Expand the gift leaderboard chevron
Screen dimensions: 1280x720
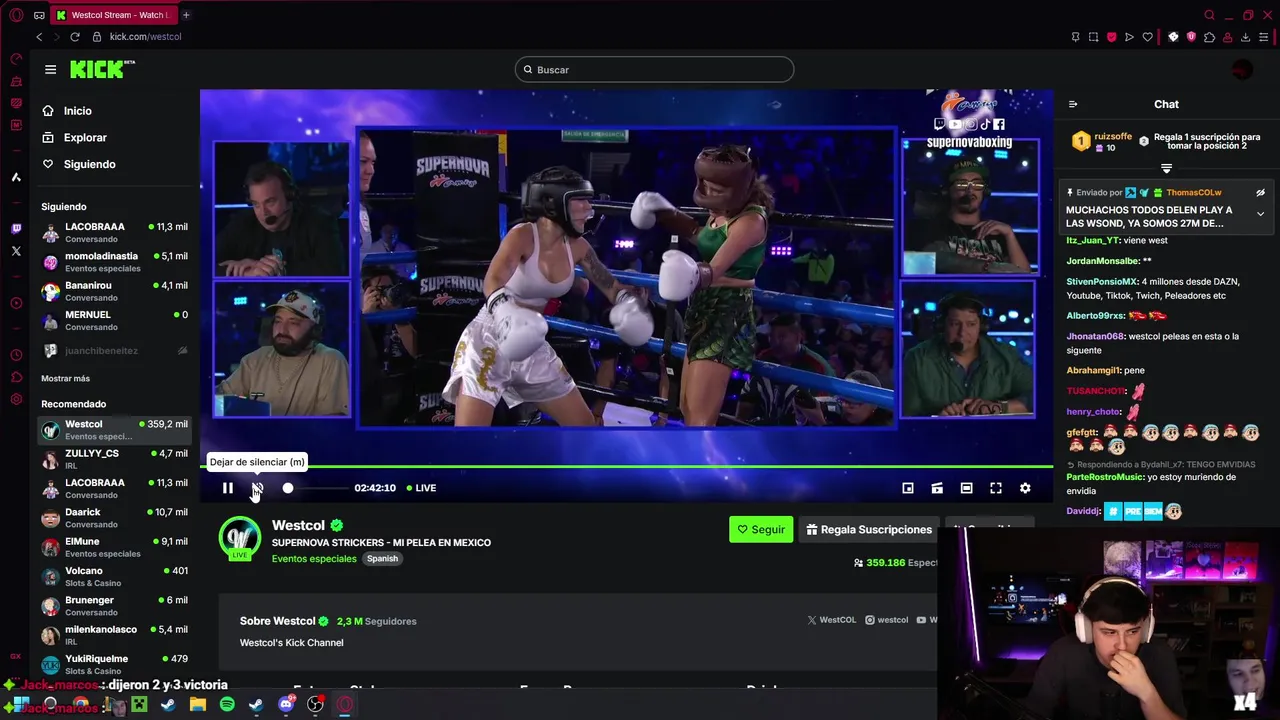1166,168
